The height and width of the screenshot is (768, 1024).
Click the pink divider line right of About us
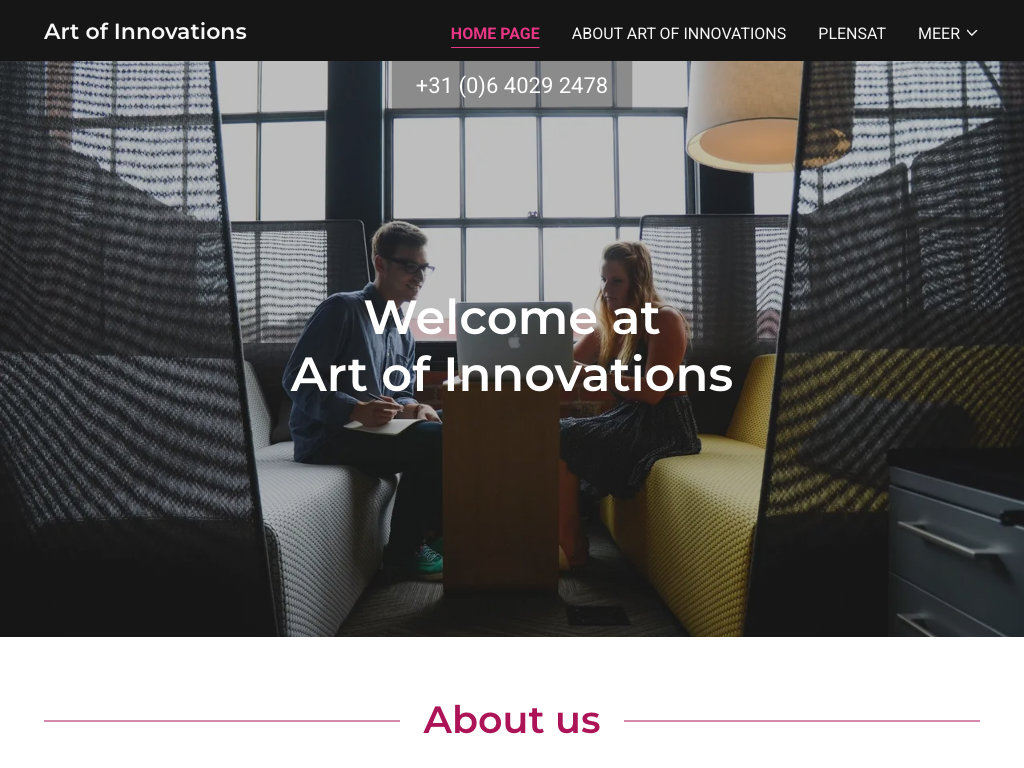pos(802,721)
